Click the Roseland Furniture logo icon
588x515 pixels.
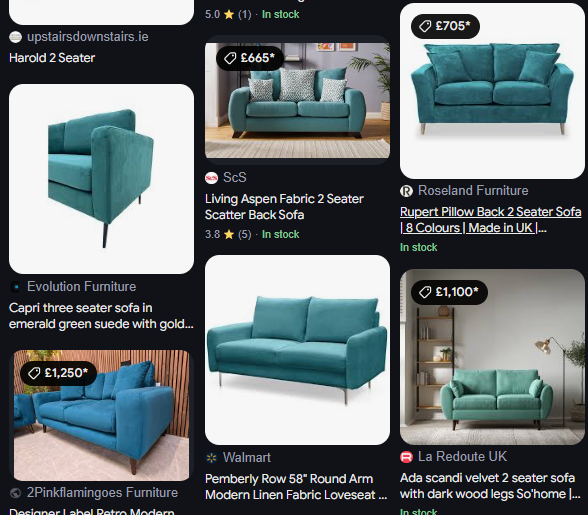coord(406,191)
